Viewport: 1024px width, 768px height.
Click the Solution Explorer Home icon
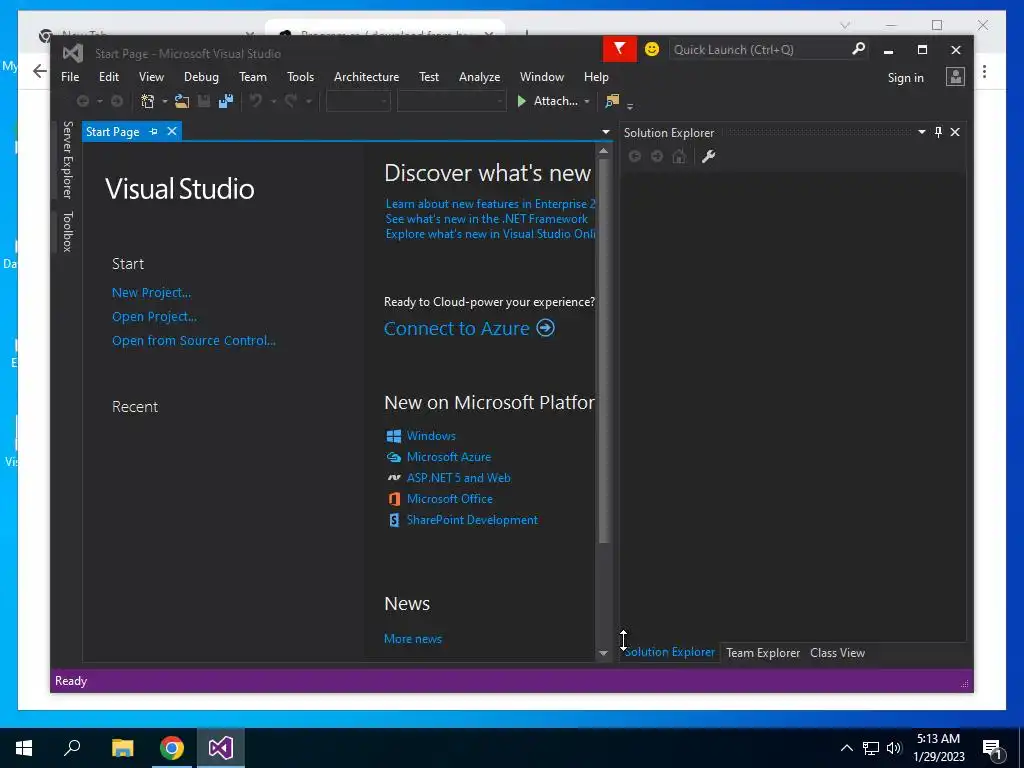click(x=679, y=156)
